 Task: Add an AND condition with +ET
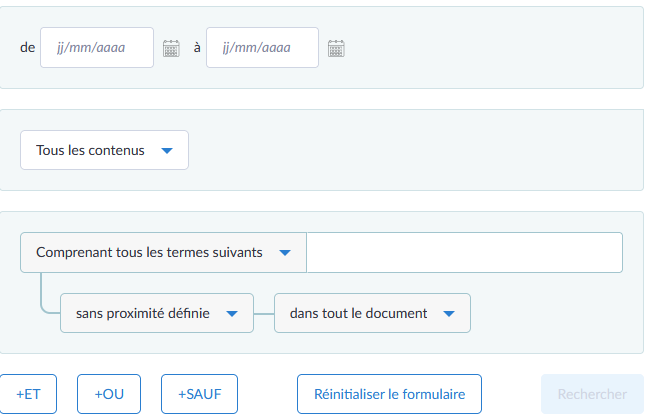click(28, 394)
